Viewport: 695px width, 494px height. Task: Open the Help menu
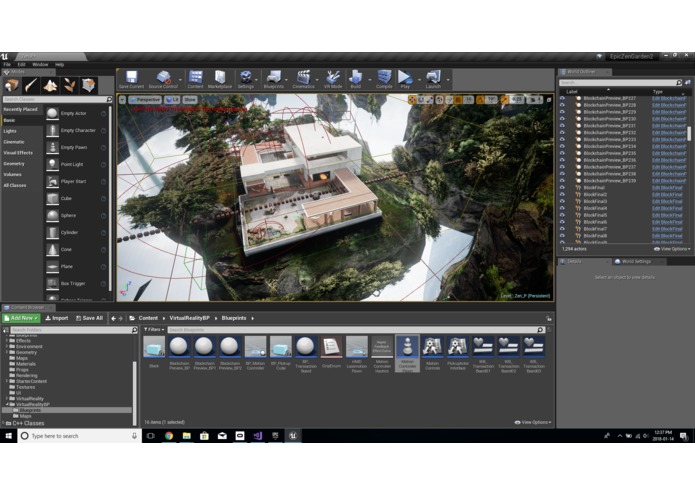(59, 65)
